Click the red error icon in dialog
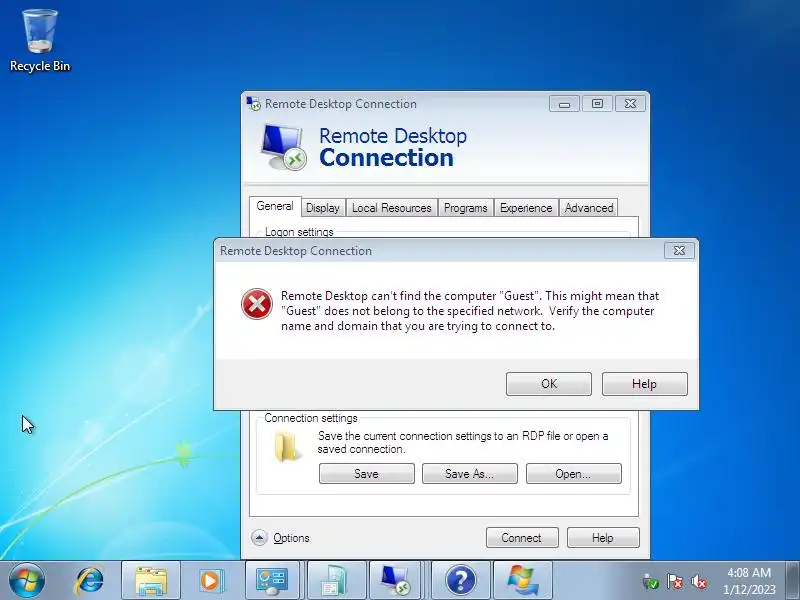800x600 pixels. click(257, 304)
